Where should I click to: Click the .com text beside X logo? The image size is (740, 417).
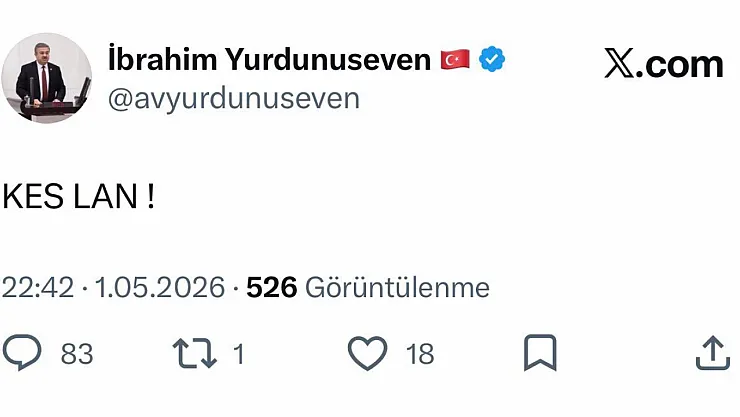(679, 65)
